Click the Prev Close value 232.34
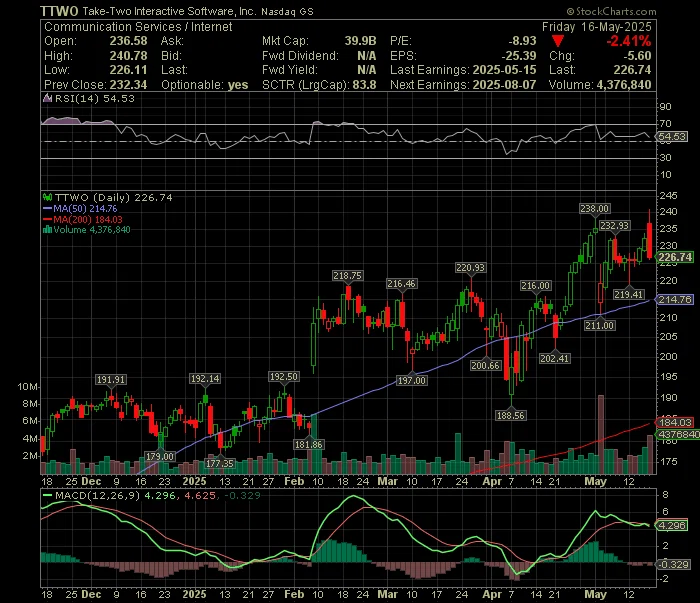The width and height of the screenshot is (700, 603). (x=129, y=85)
